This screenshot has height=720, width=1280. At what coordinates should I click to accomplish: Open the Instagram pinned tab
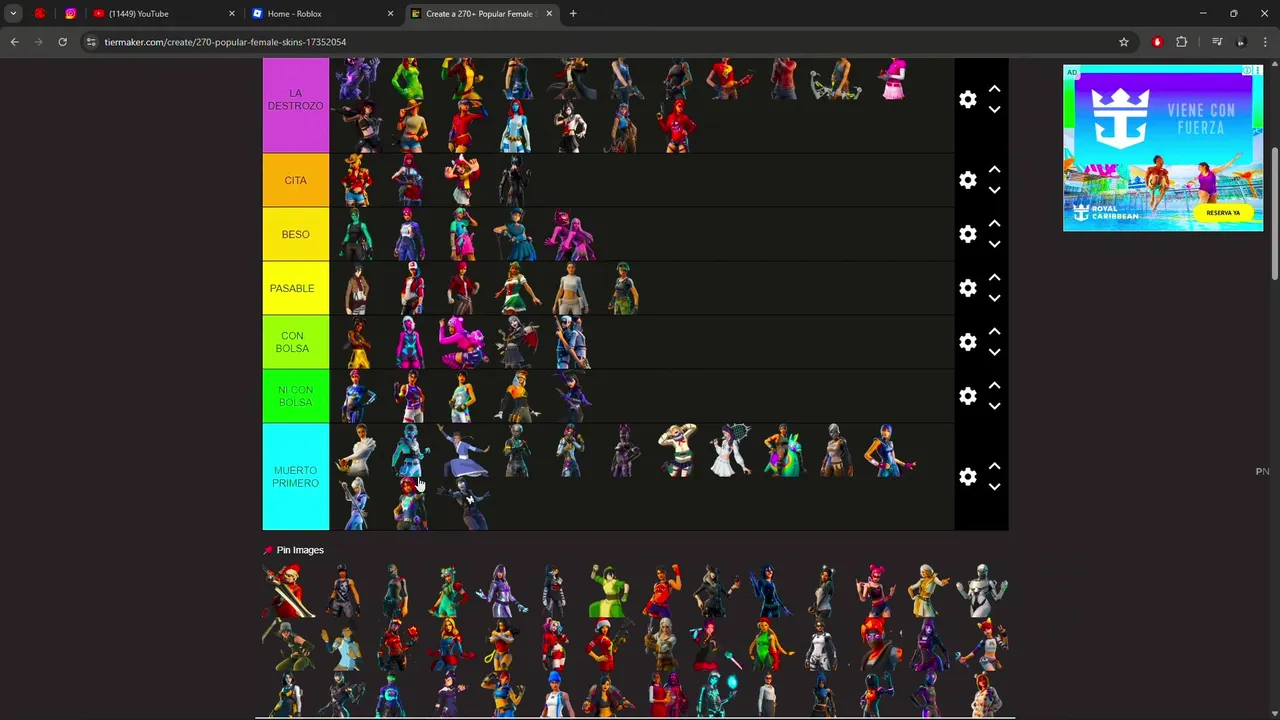(70, 14)
